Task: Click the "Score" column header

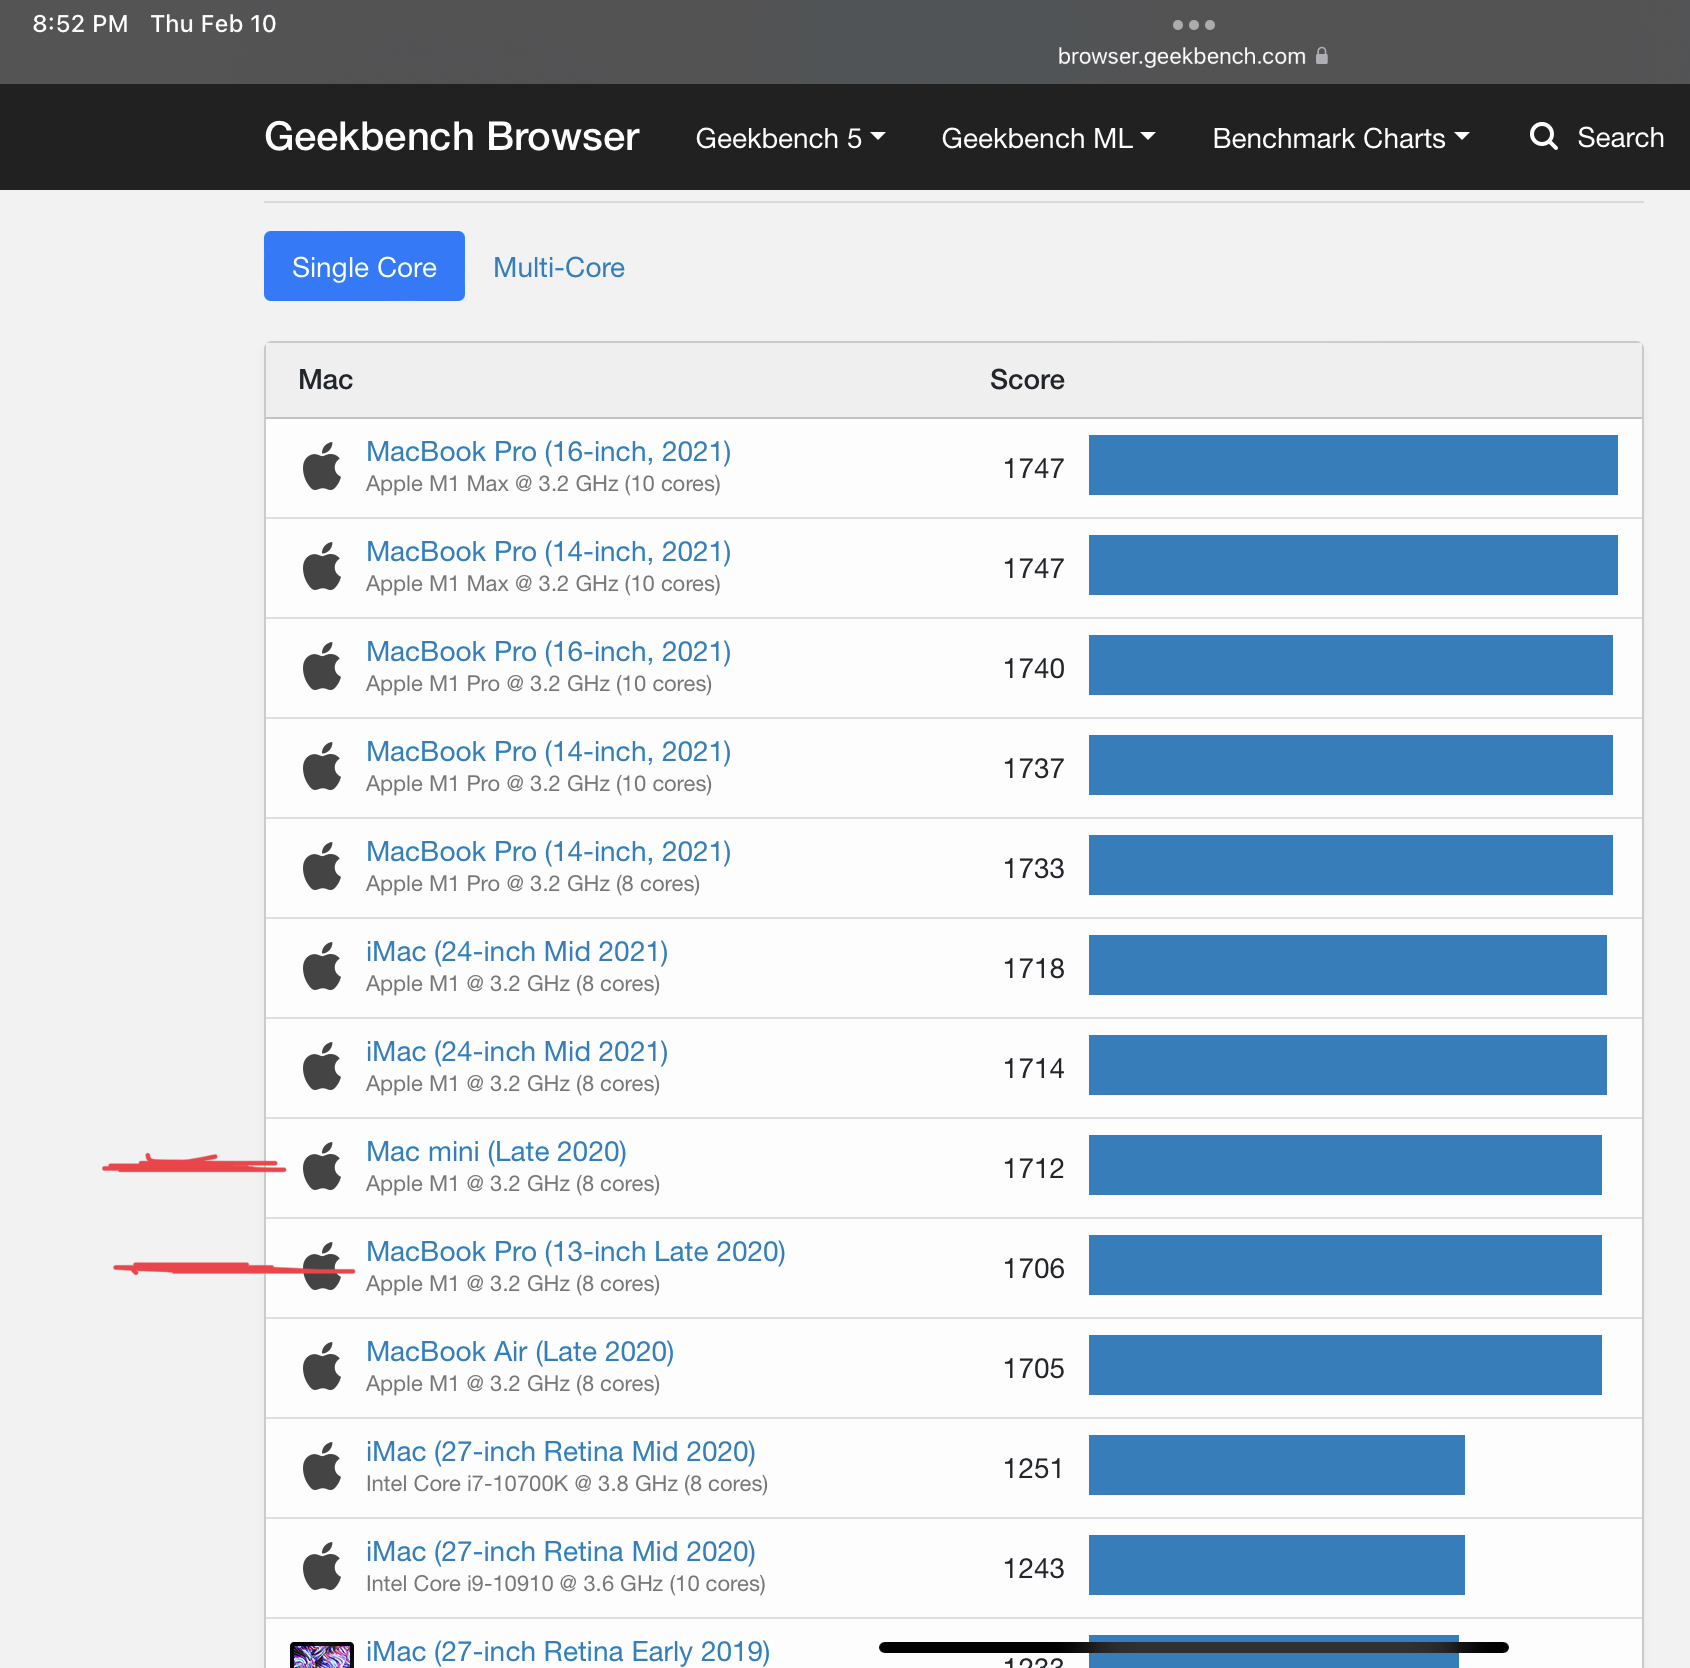Action: click(1027, 380)
